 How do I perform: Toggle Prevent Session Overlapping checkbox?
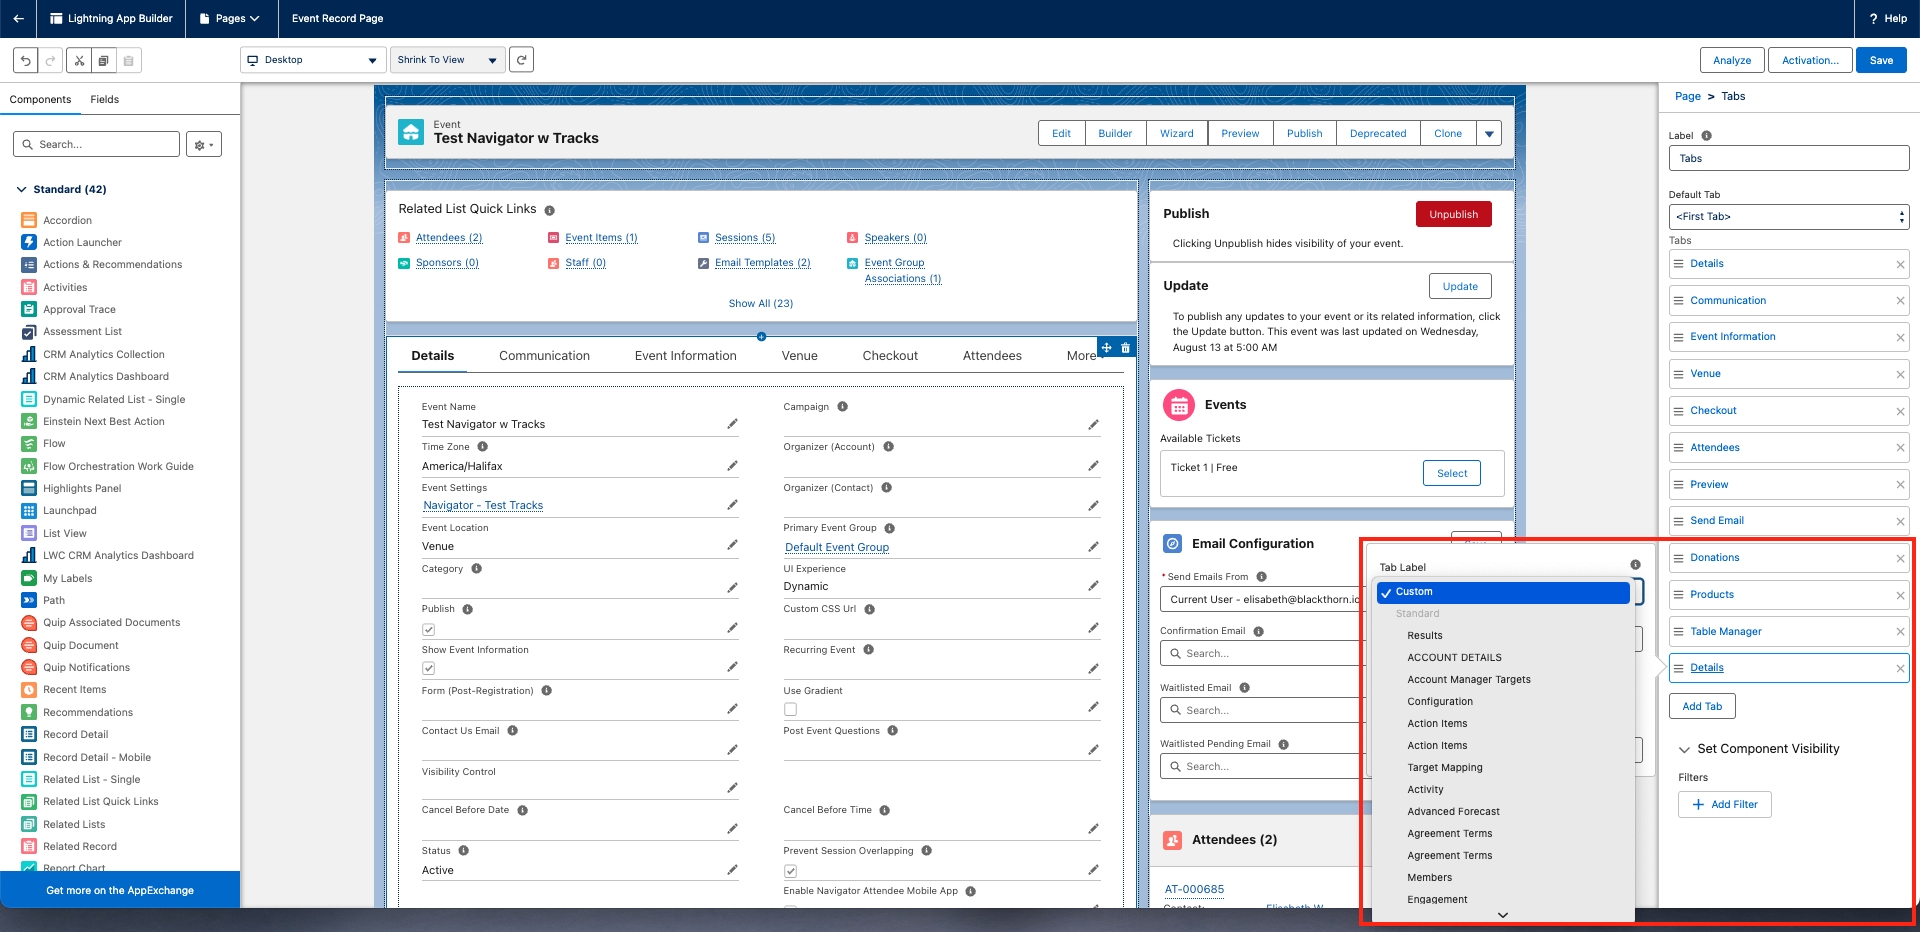(790, 871)
